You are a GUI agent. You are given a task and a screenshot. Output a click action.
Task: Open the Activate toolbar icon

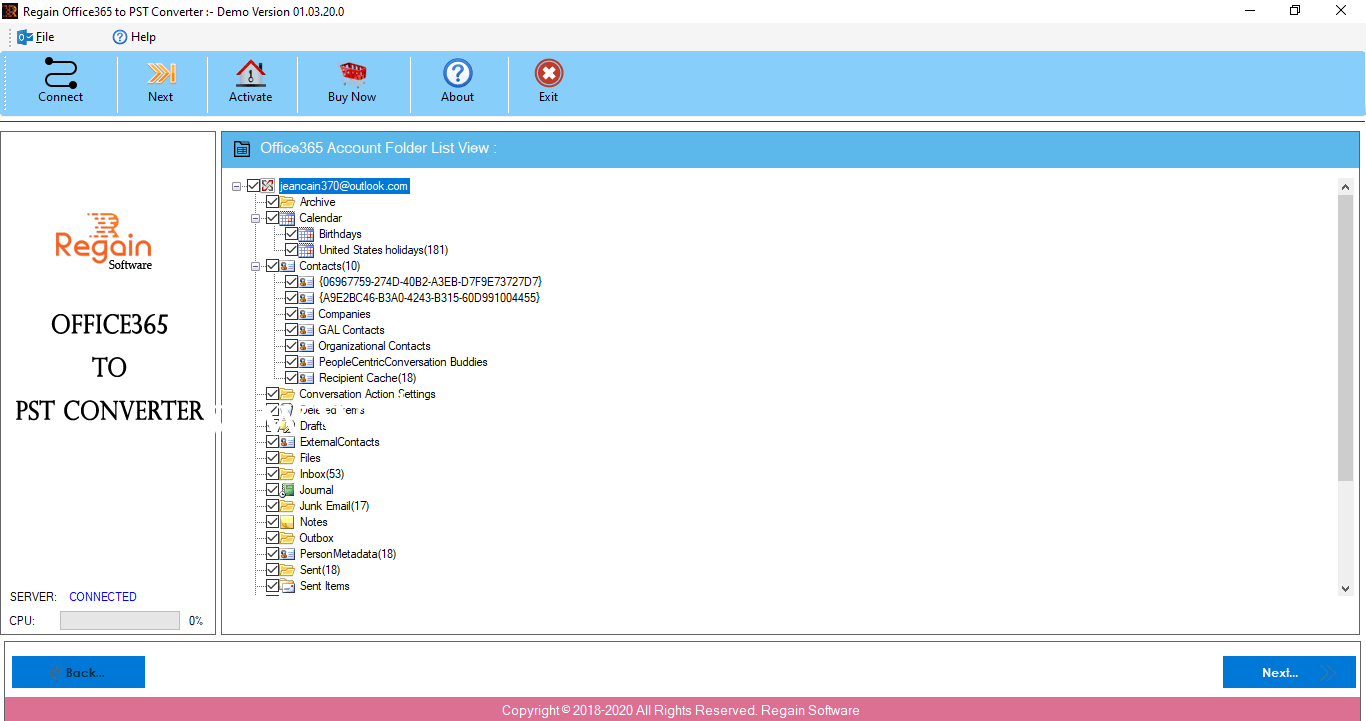coord(250,73)
